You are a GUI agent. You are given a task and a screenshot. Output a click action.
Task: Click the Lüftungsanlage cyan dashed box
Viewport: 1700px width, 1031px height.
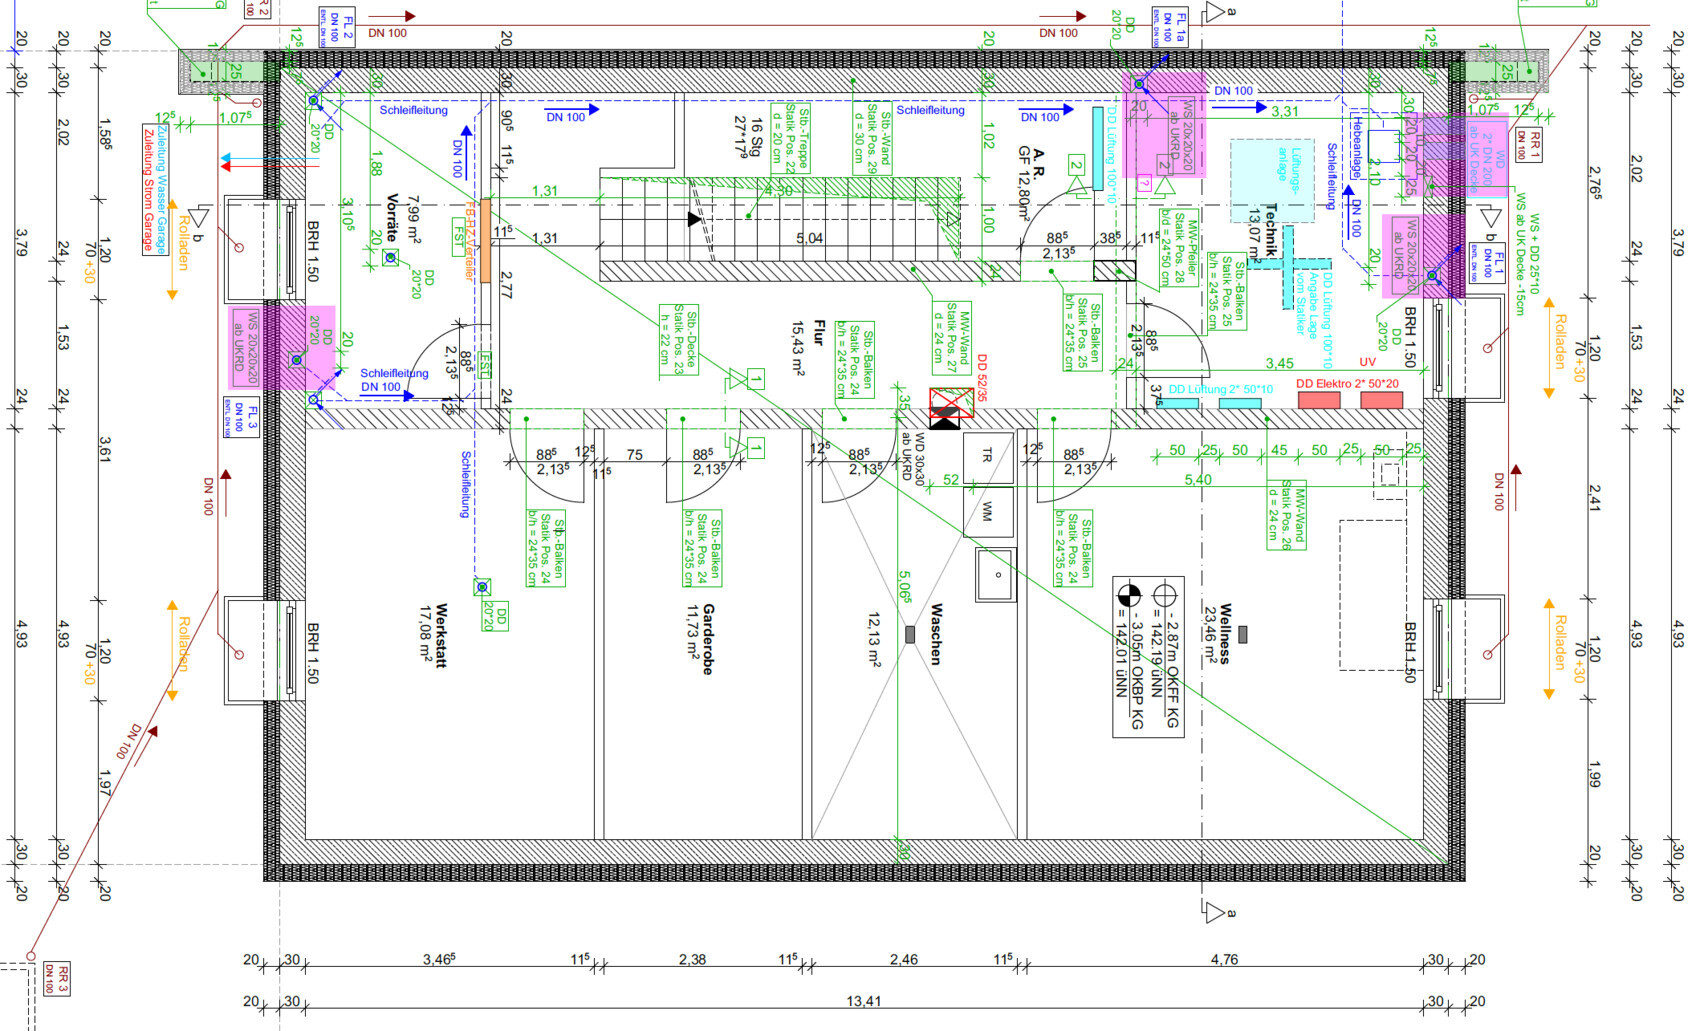(1271, 180)
